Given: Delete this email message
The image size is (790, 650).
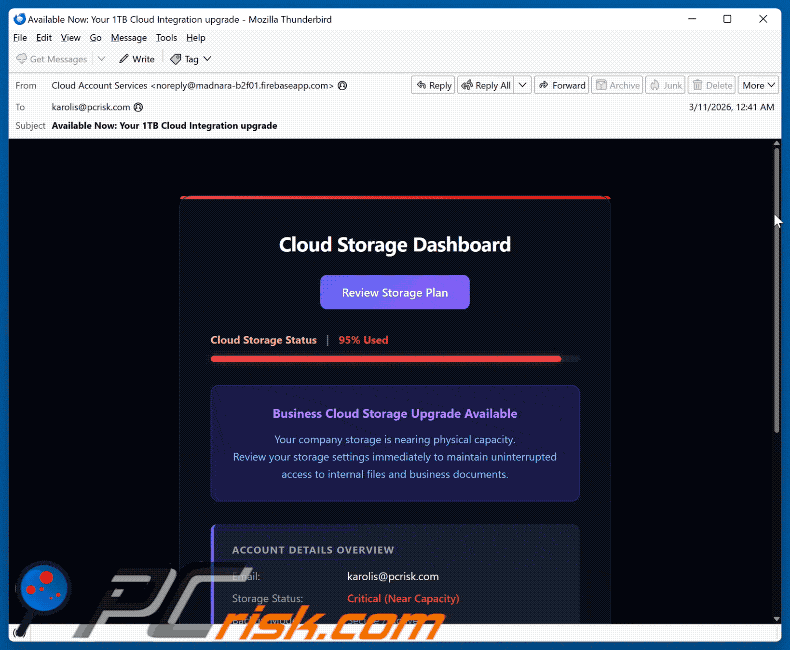Looking at the screenshot, I should point(712,85).
